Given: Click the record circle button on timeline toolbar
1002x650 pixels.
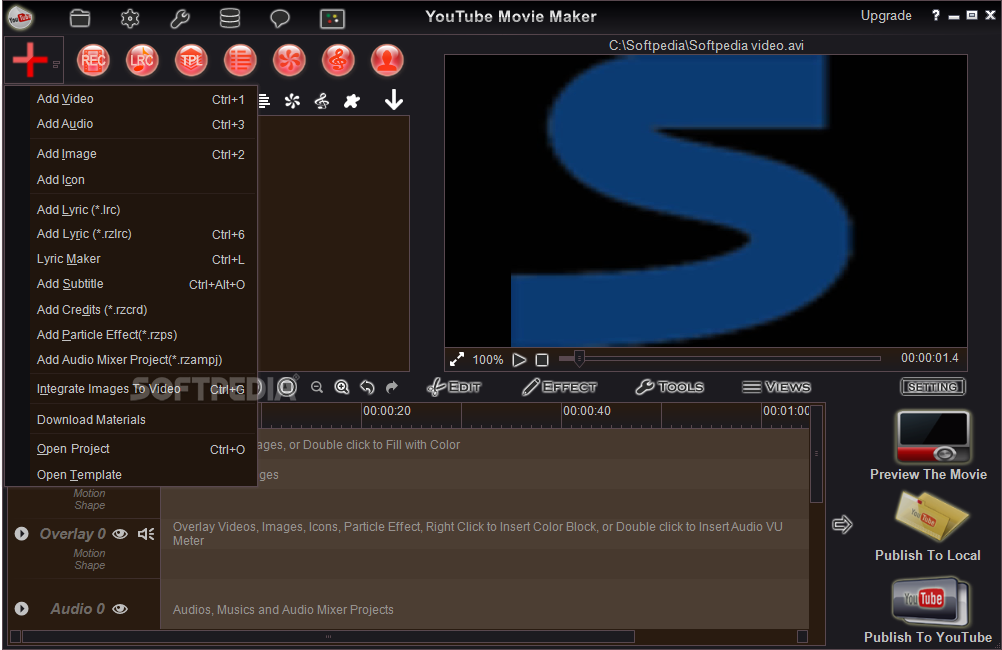Looking at the screenshot, I should [288, 387].
